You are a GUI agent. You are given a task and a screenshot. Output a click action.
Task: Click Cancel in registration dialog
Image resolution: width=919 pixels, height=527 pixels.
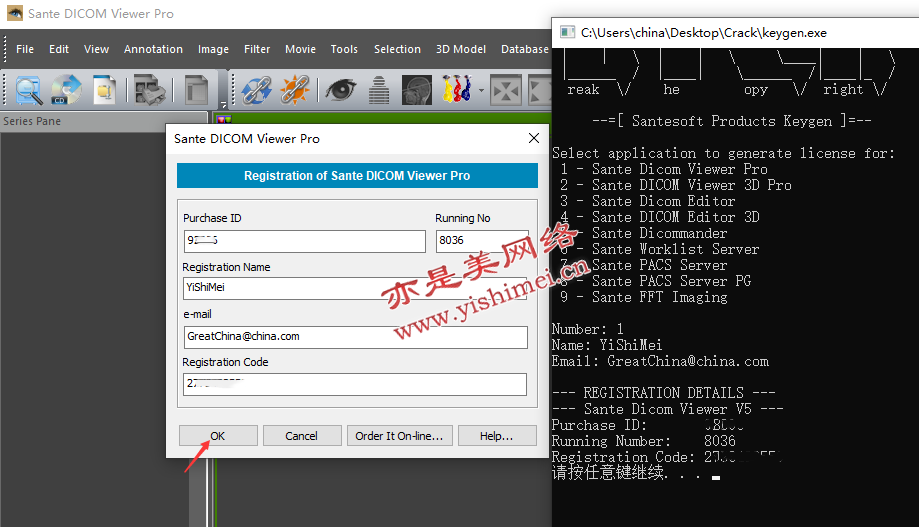point(302,436)
